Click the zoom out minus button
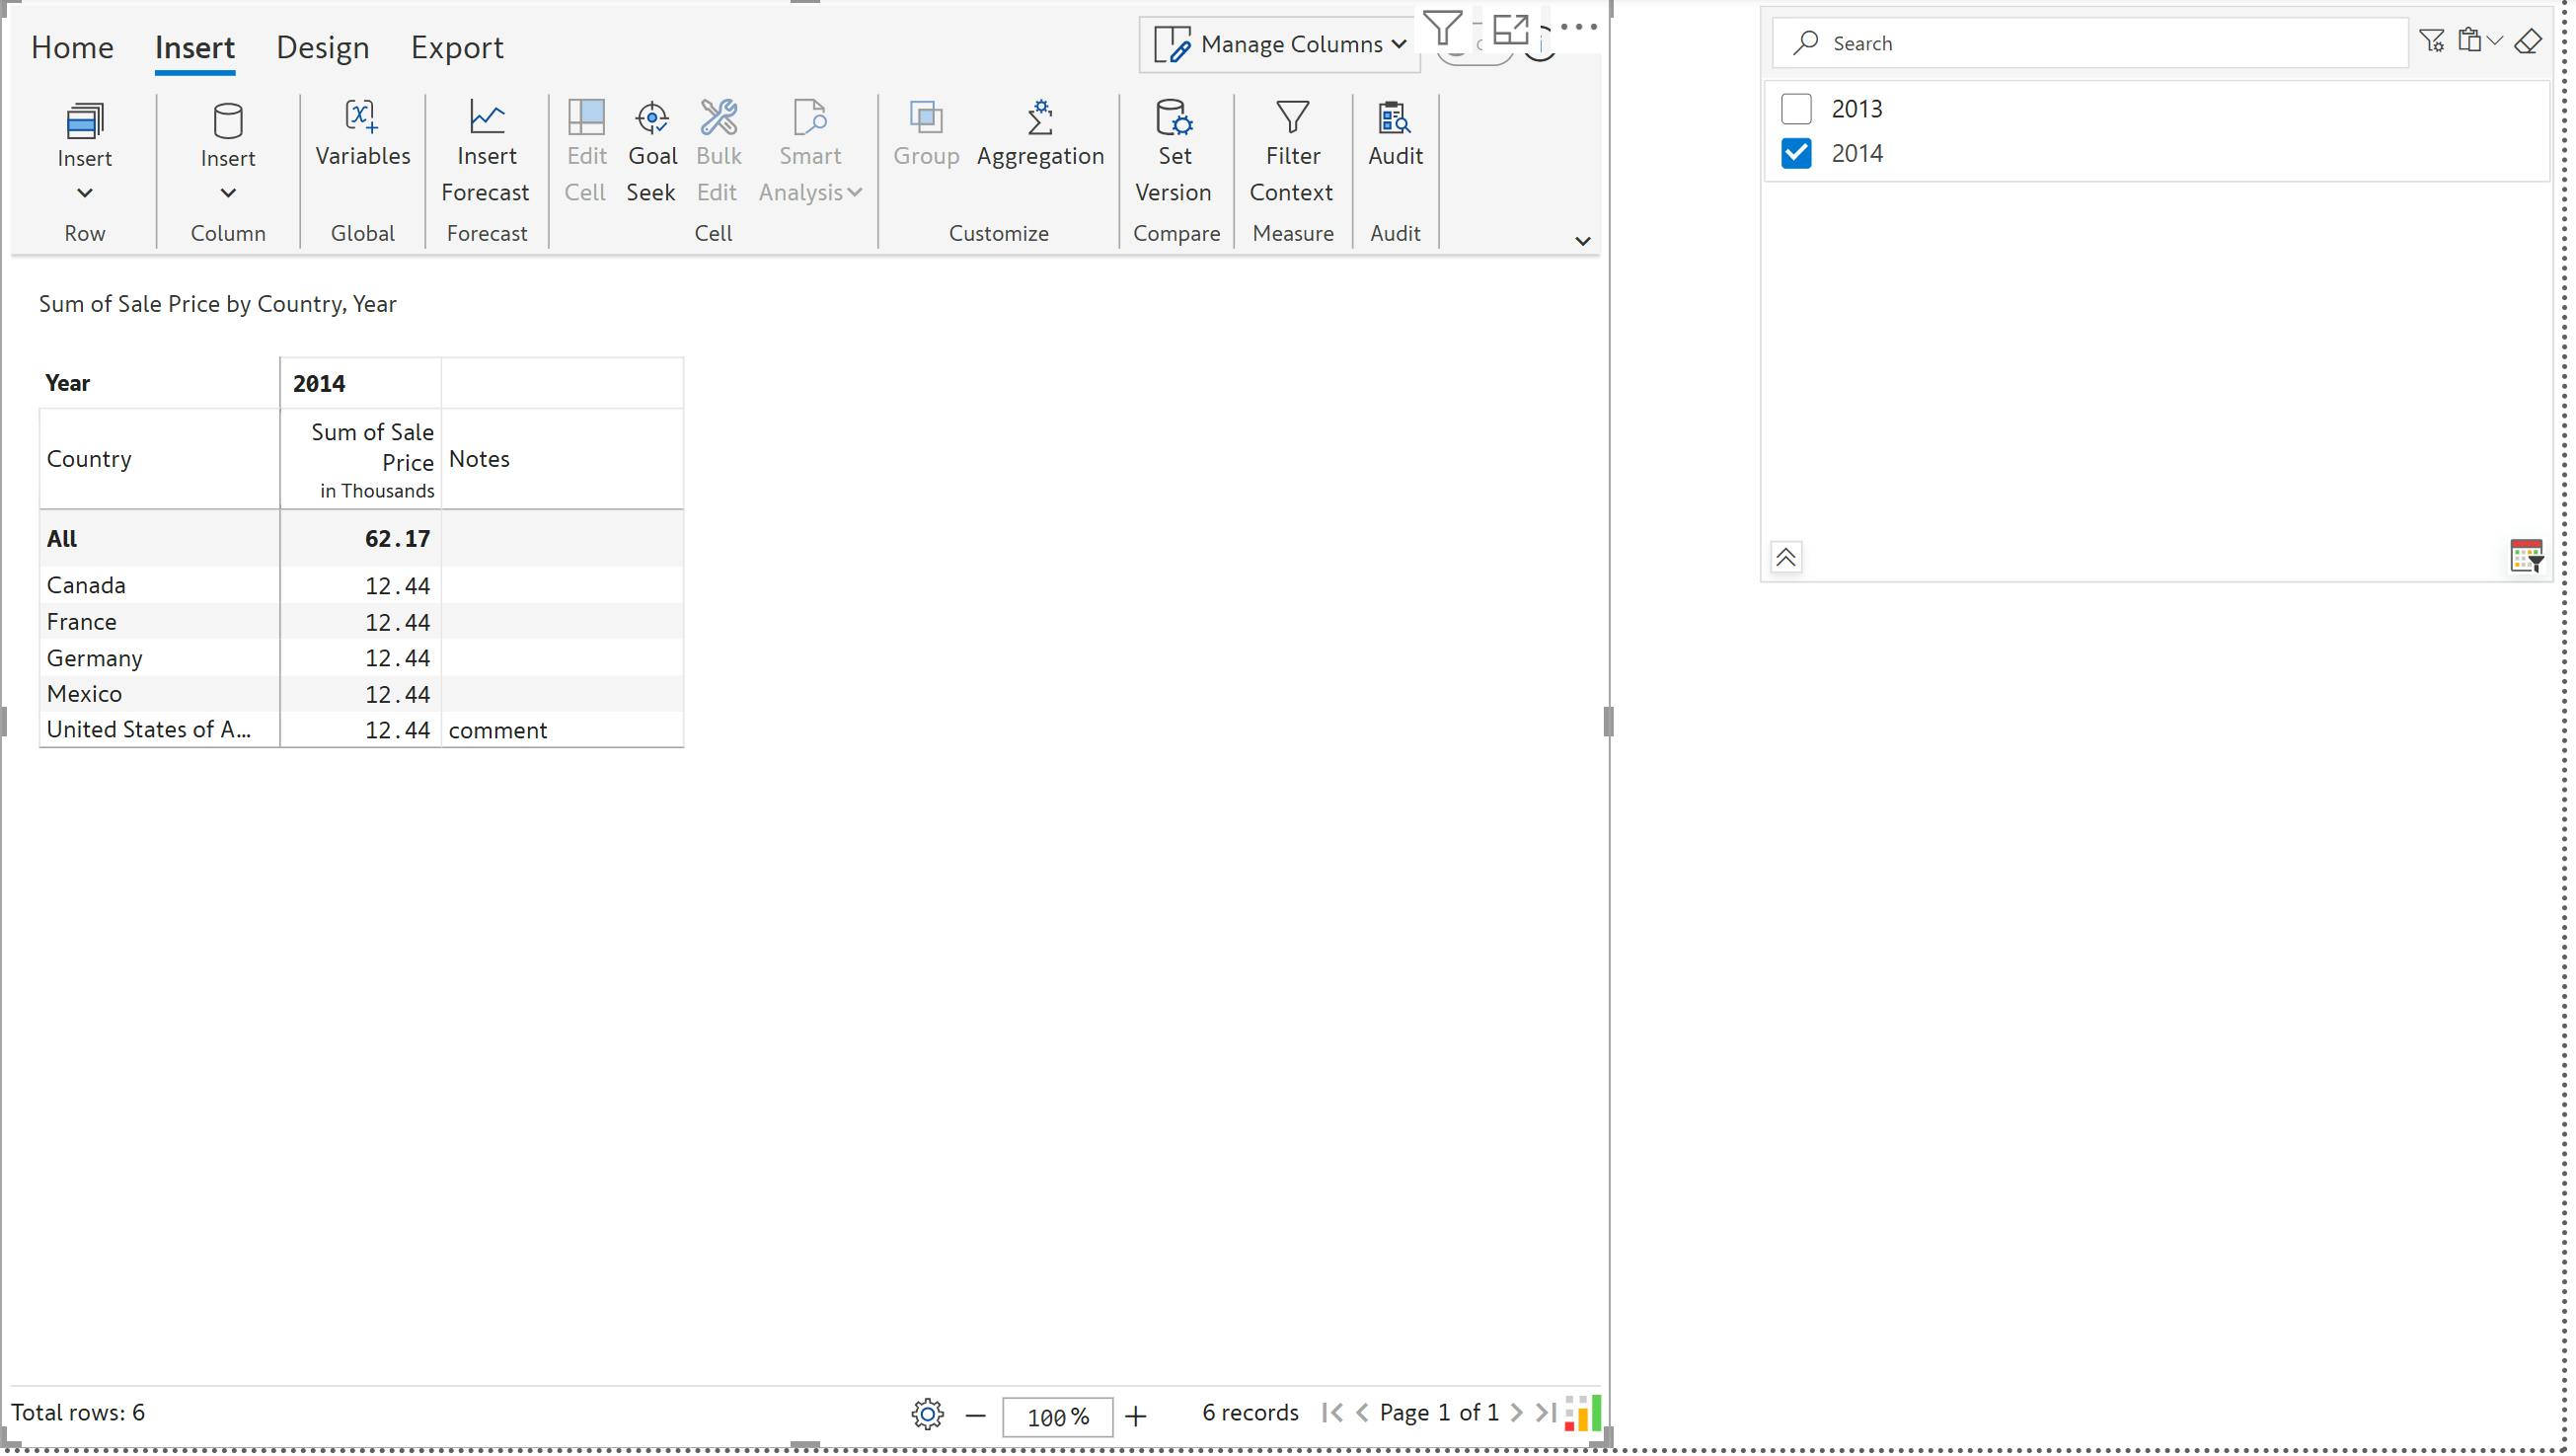 click(x=975, y=1415)
